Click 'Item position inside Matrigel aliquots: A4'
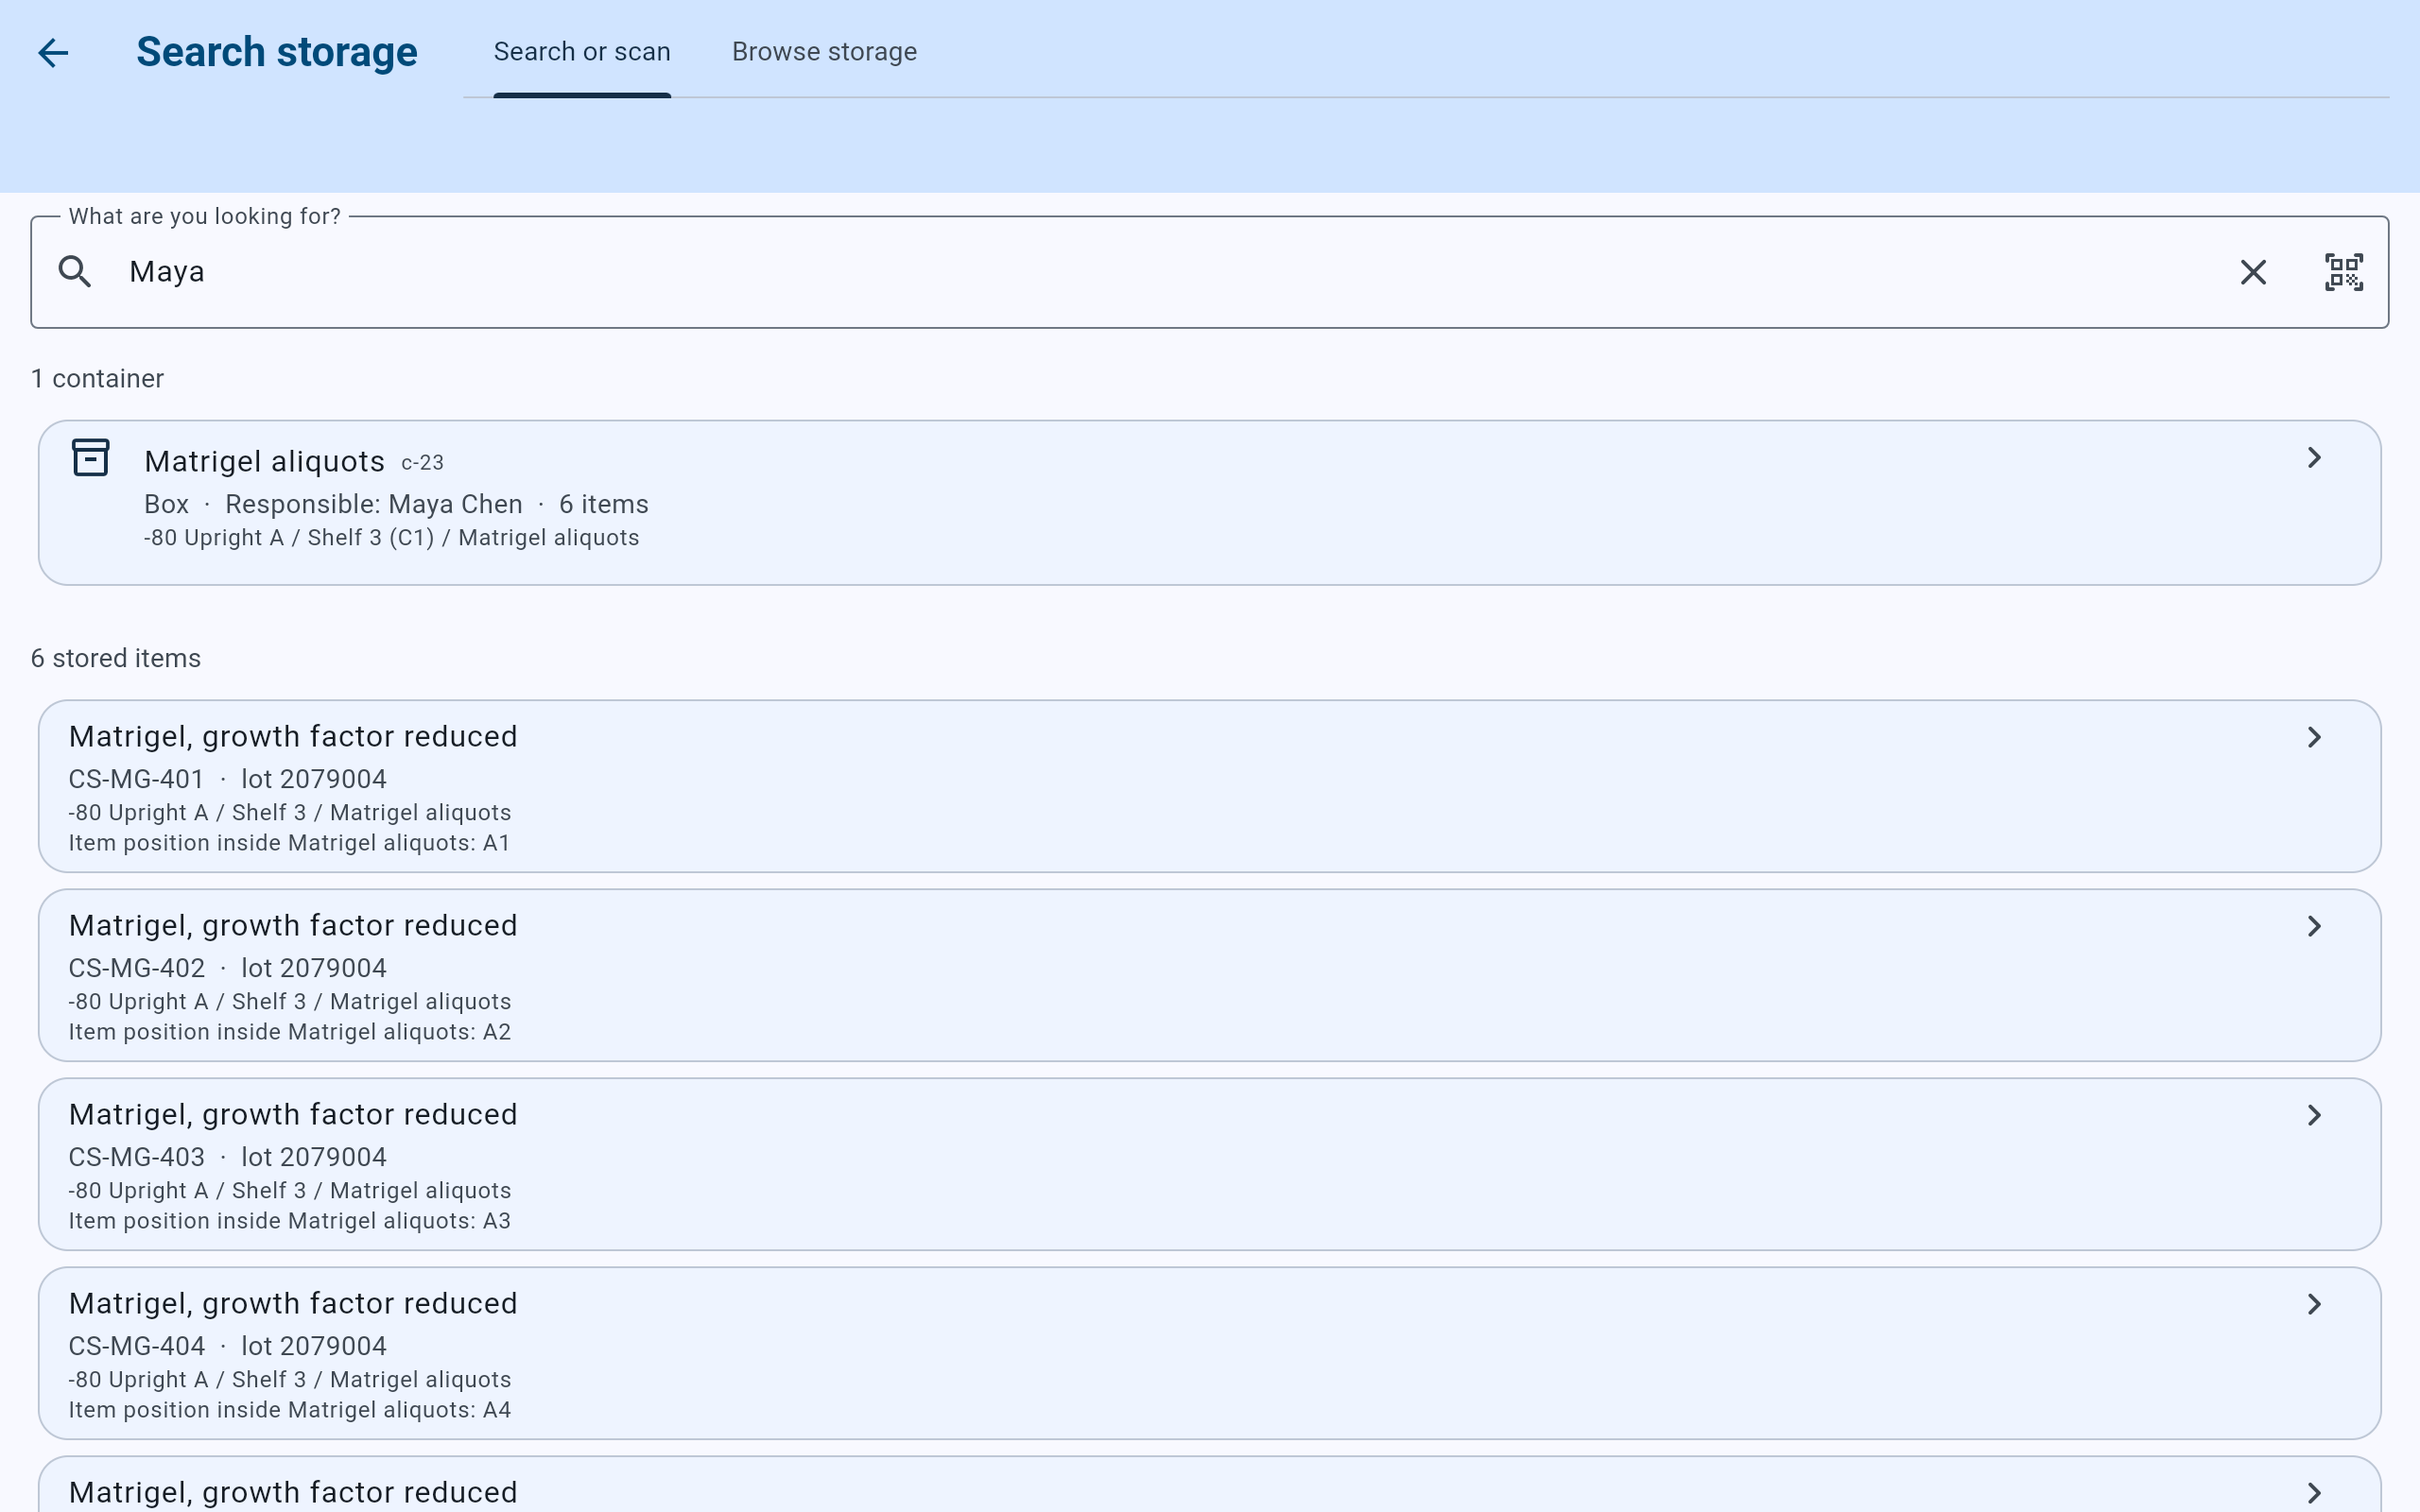The height and width of the screenshot is (1512, 2420). 289,1410
